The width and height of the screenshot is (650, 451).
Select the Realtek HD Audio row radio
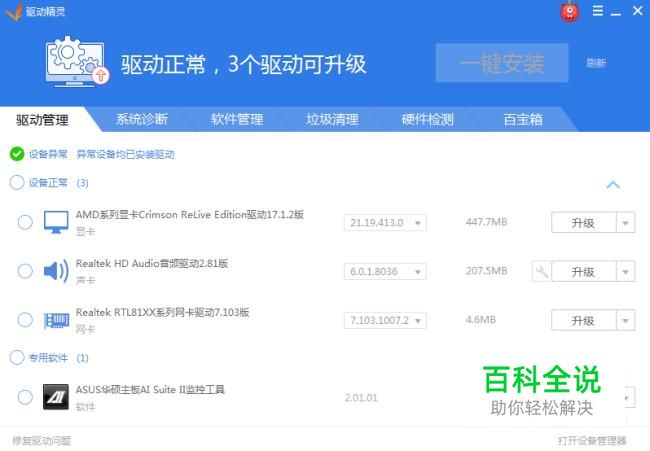click(x=25, y=271)
